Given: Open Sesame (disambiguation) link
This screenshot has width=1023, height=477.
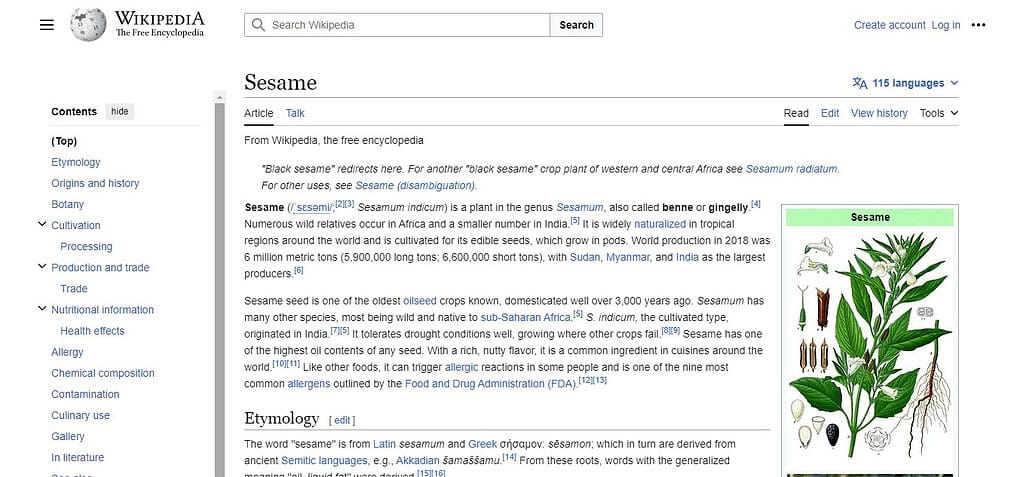Looking at the screenshot, I should pyautogui.click(x=415, y=185).
